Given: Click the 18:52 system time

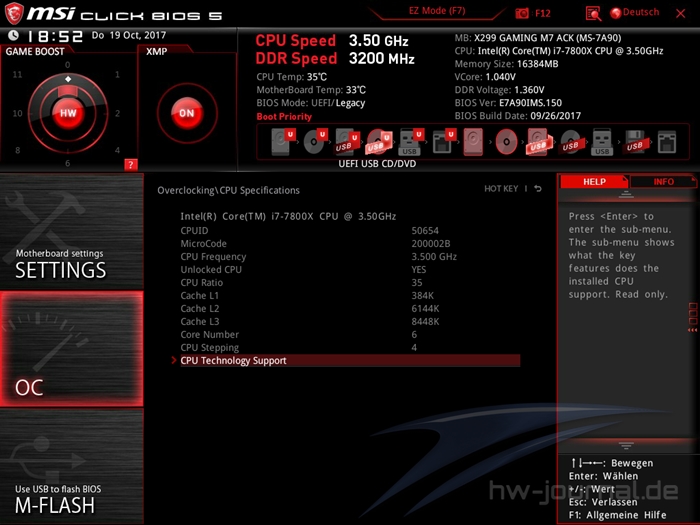Looking at the screenshot, I should pos(55,36).
